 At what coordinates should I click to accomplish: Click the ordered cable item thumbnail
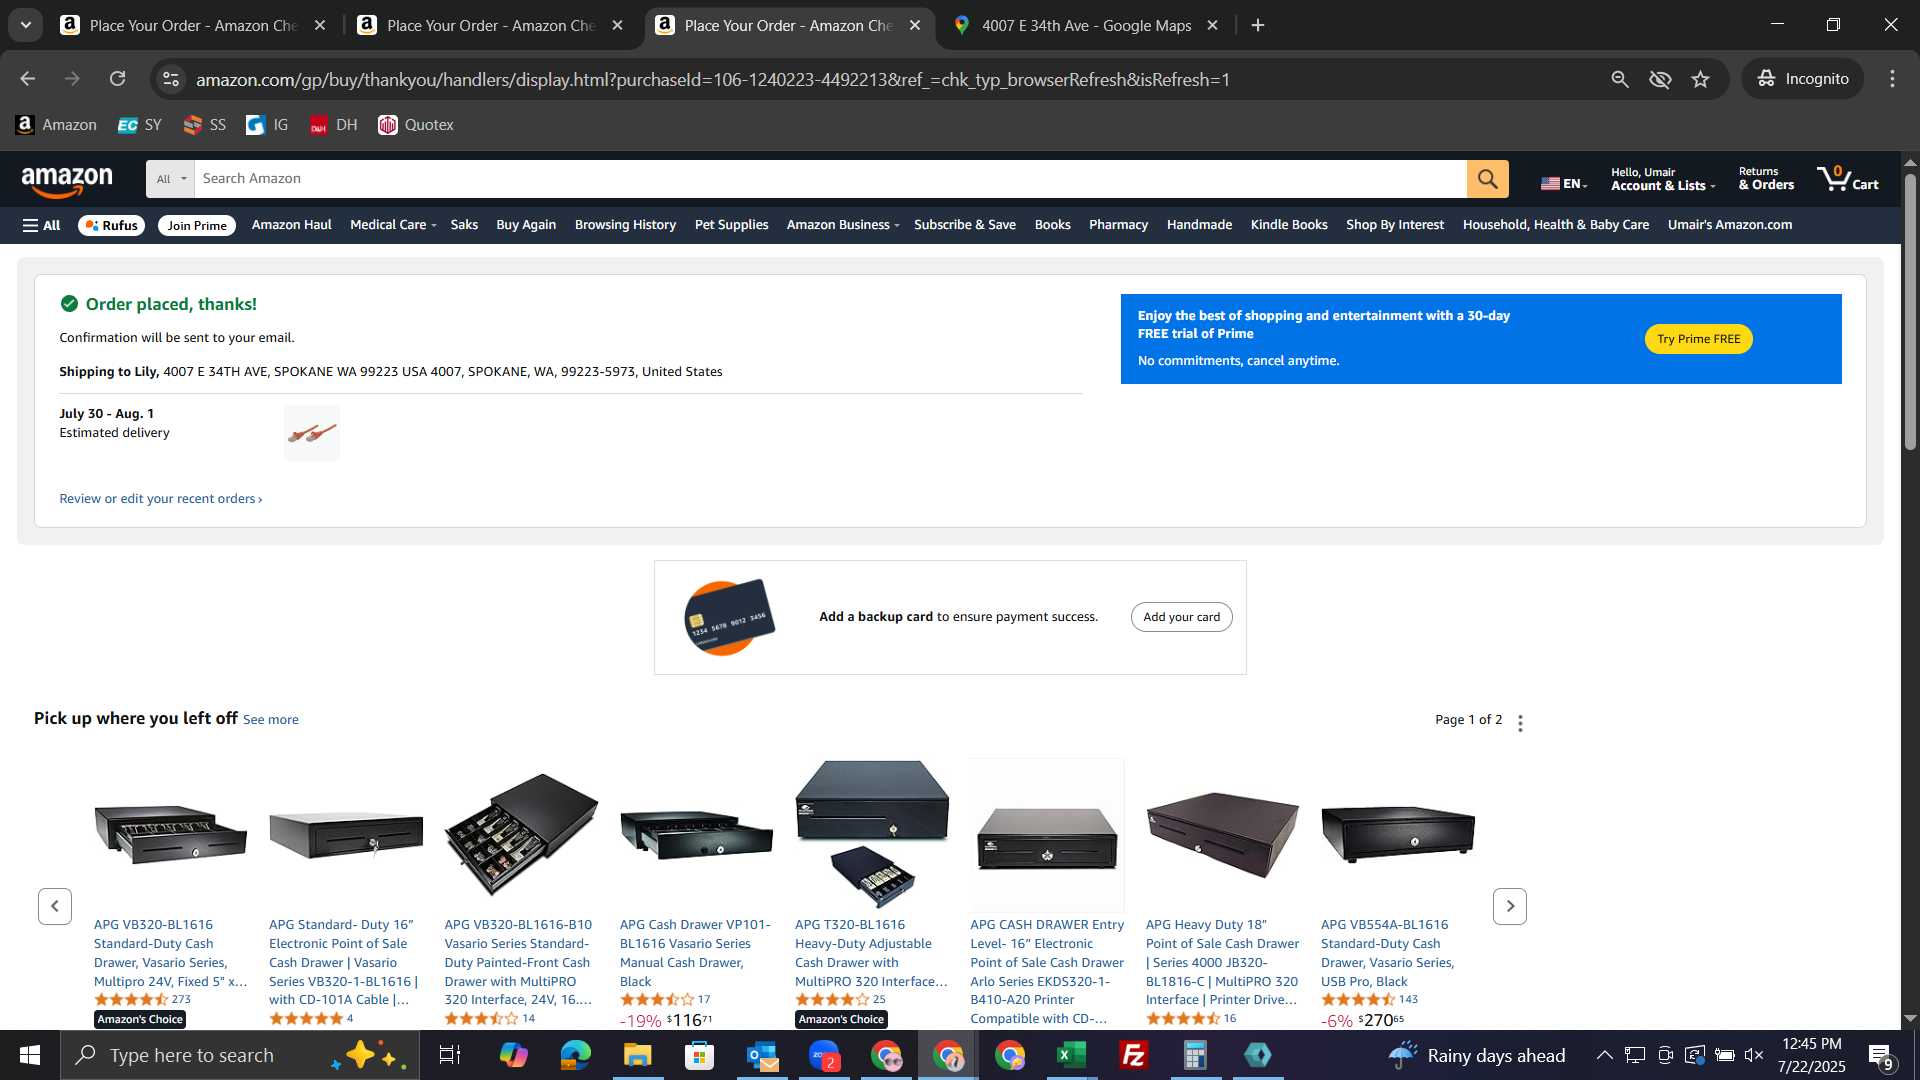pyautogui.click(x=312, y=433)
